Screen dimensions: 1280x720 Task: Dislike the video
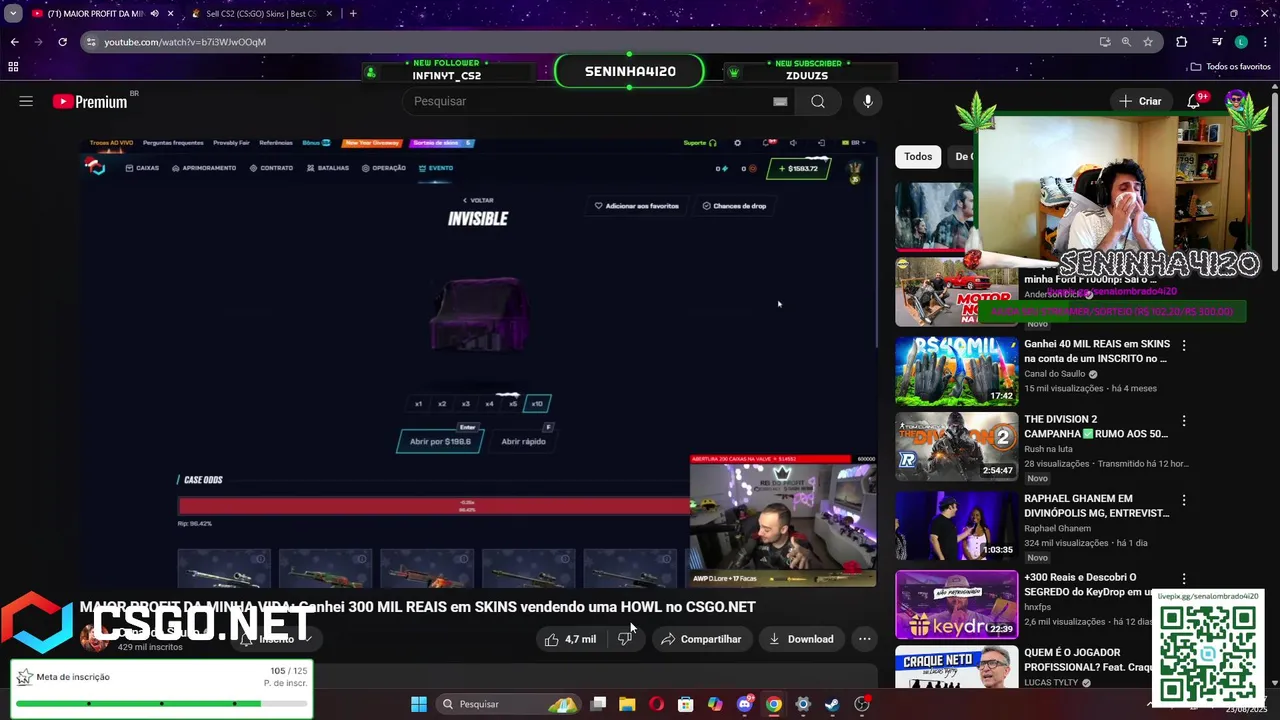[626, 639]
